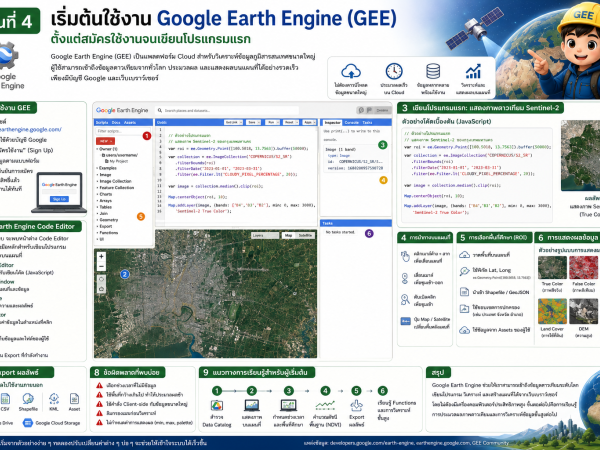Expand the Owner folder in the scripts tree

[108, 149]
